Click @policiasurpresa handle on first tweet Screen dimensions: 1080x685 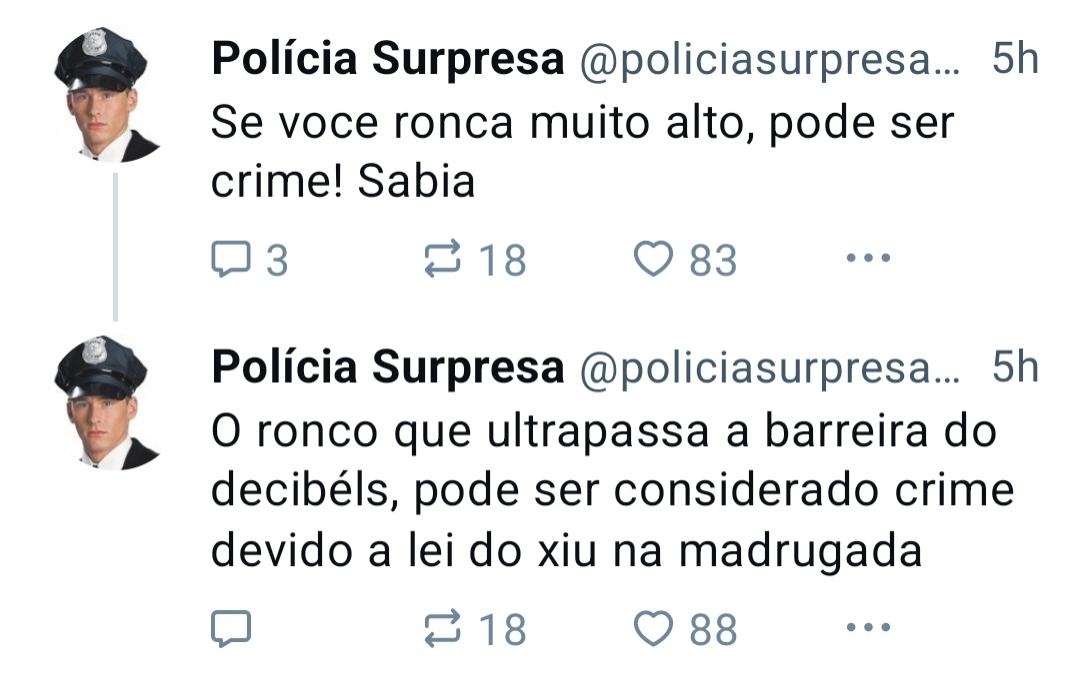coord(768,63)
